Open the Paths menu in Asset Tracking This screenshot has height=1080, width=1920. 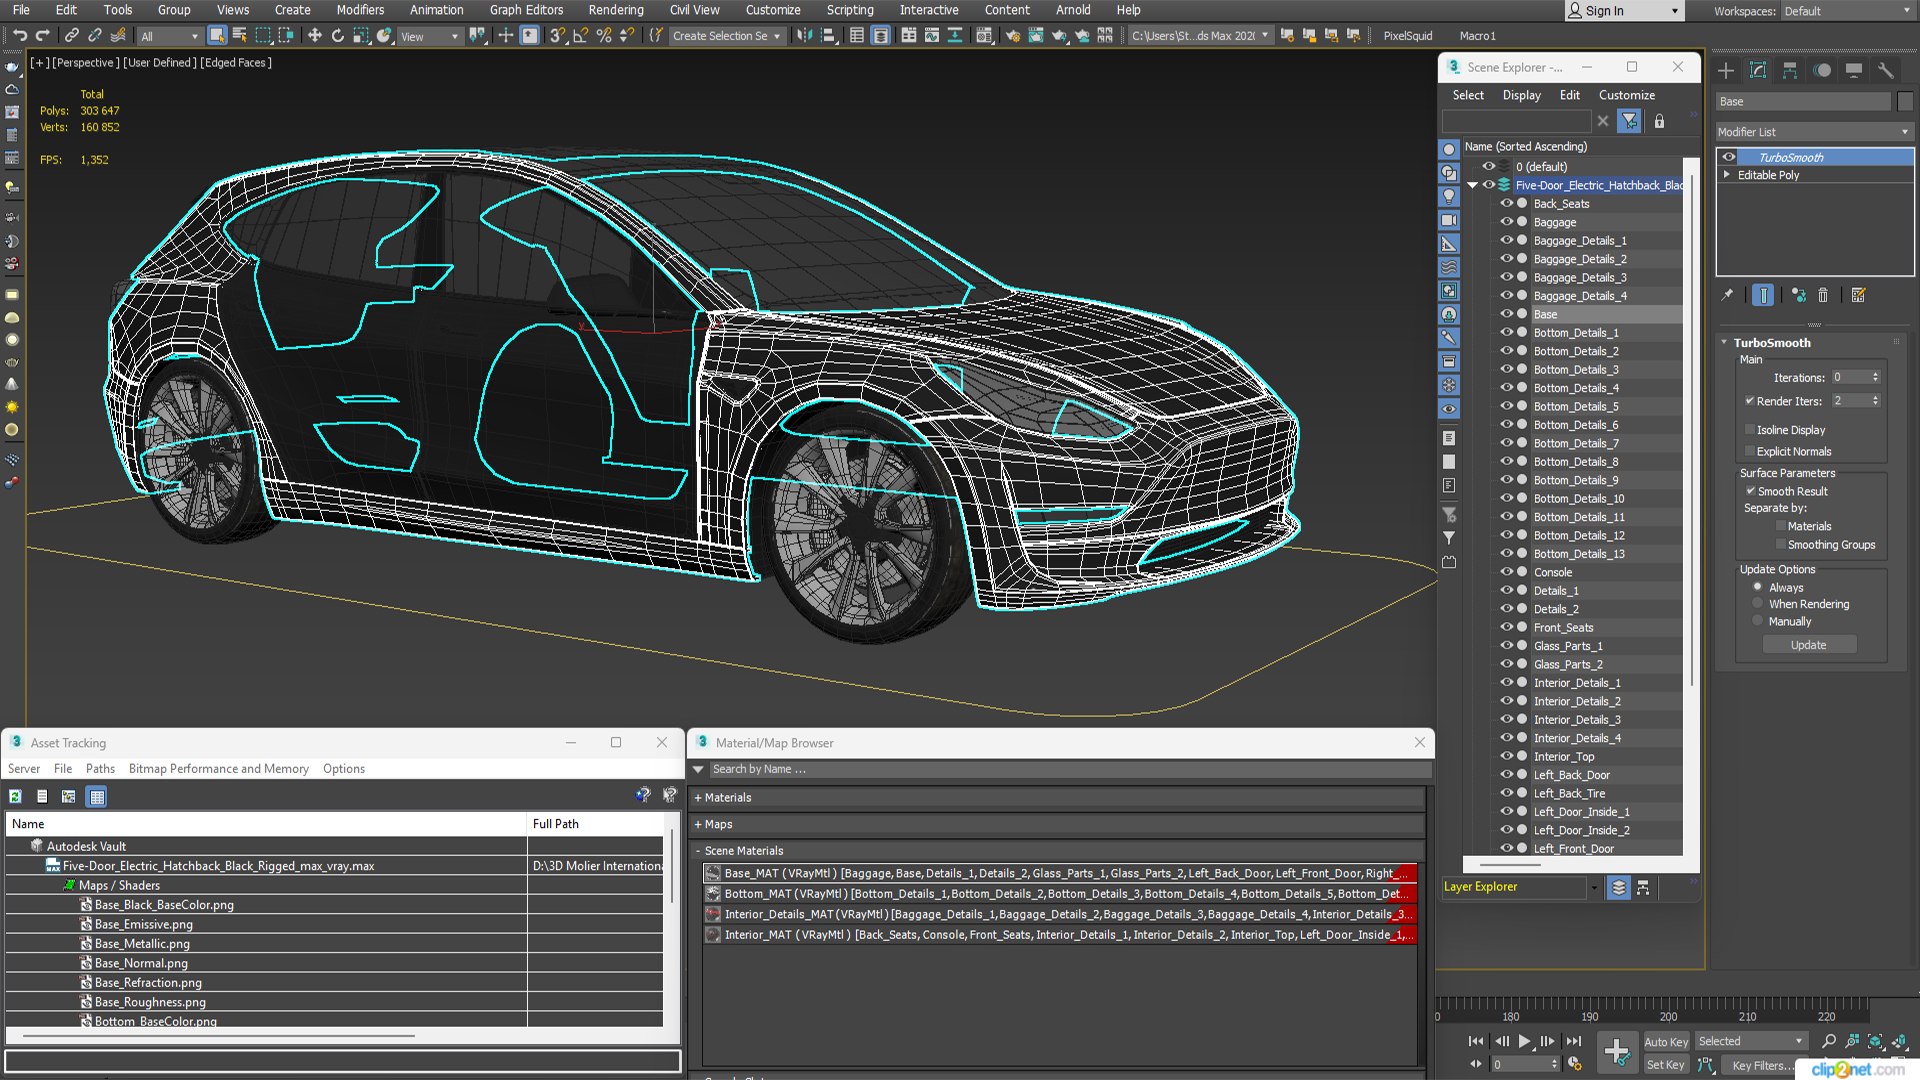pos(100,769)
